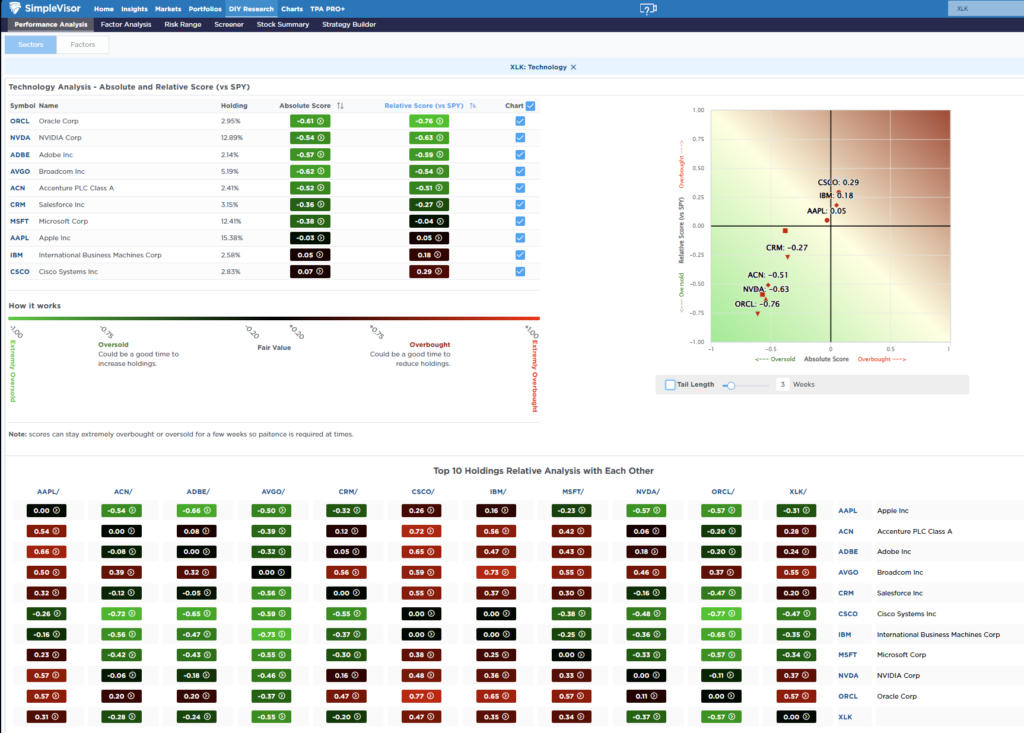Open the TPA PRO+ dropdown
This screenshot has width=1024, height=733.
click(x=330, y=8)
